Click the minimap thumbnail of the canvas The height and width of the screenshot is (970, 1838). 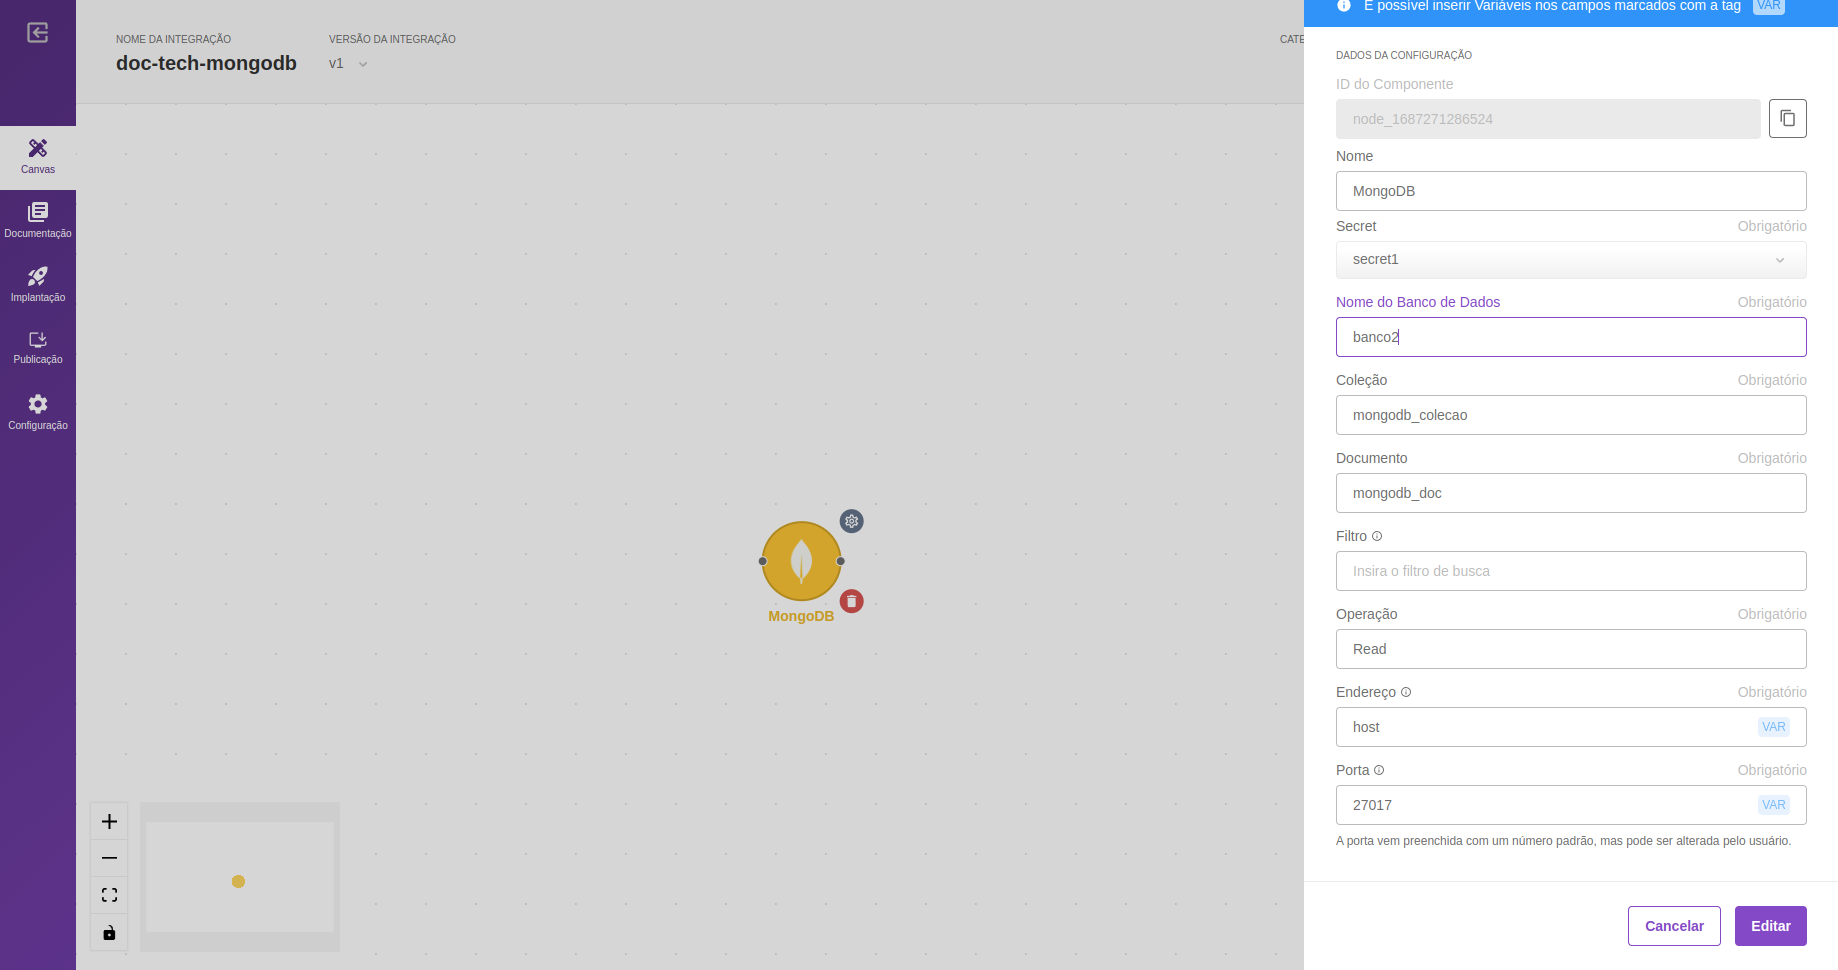coord(240,877)
